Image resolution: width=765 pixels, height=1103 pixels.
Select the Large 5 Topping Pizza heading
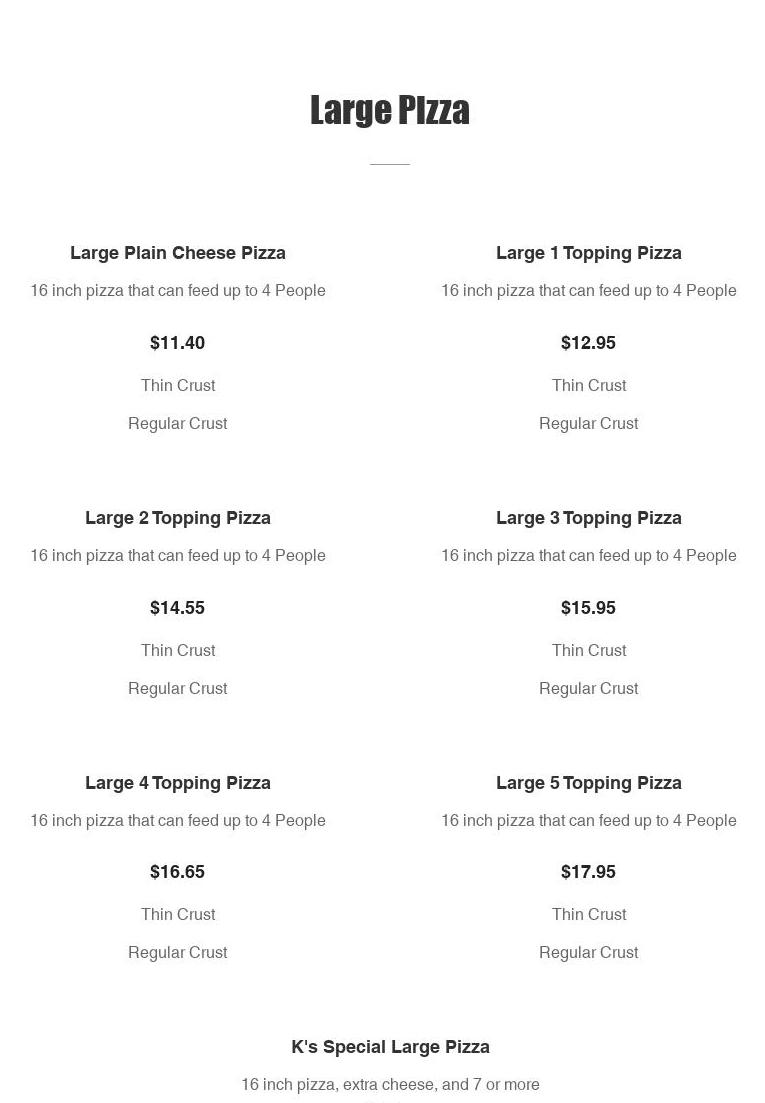click(x=588, y=783)
